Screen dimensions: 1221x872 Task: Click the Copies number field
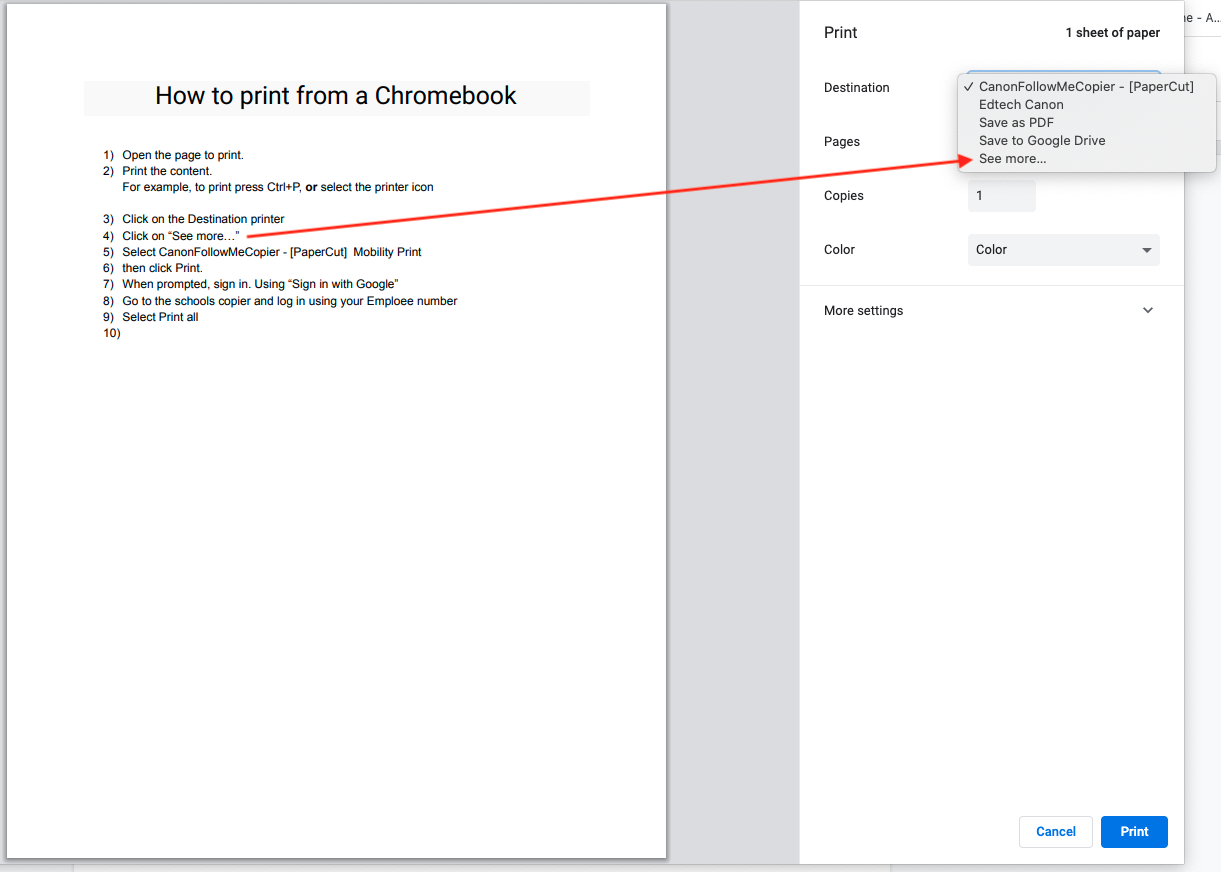click(x=1001, y=196)
